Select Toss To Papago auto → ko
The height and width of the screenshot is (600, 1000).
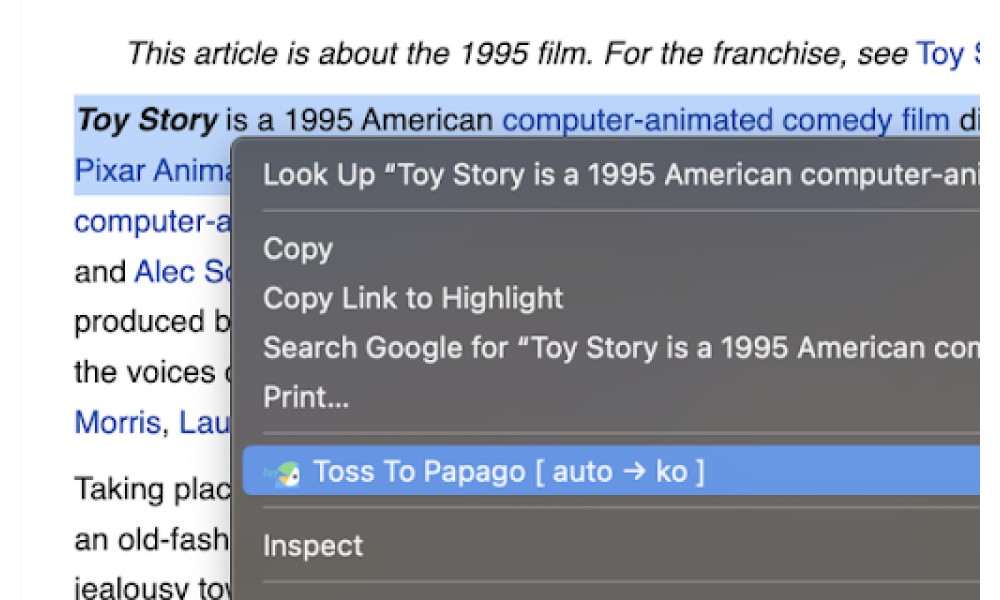611,471
